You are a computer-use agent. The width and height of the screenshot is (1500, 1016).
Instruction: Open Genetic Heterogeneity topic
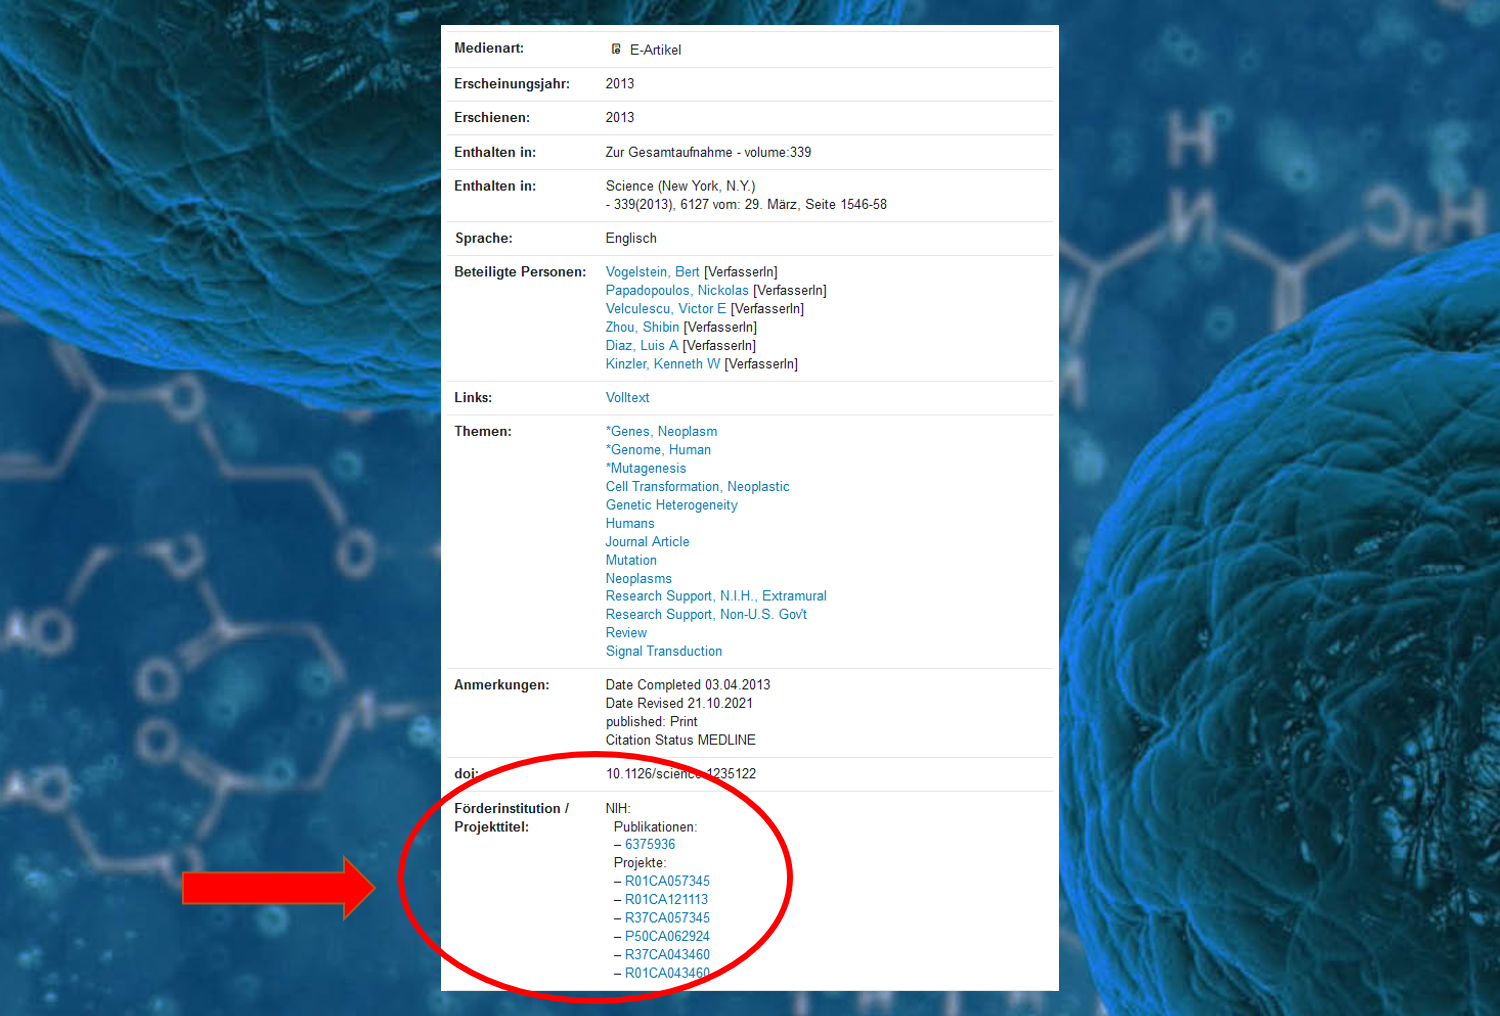(x=671, y=505)
